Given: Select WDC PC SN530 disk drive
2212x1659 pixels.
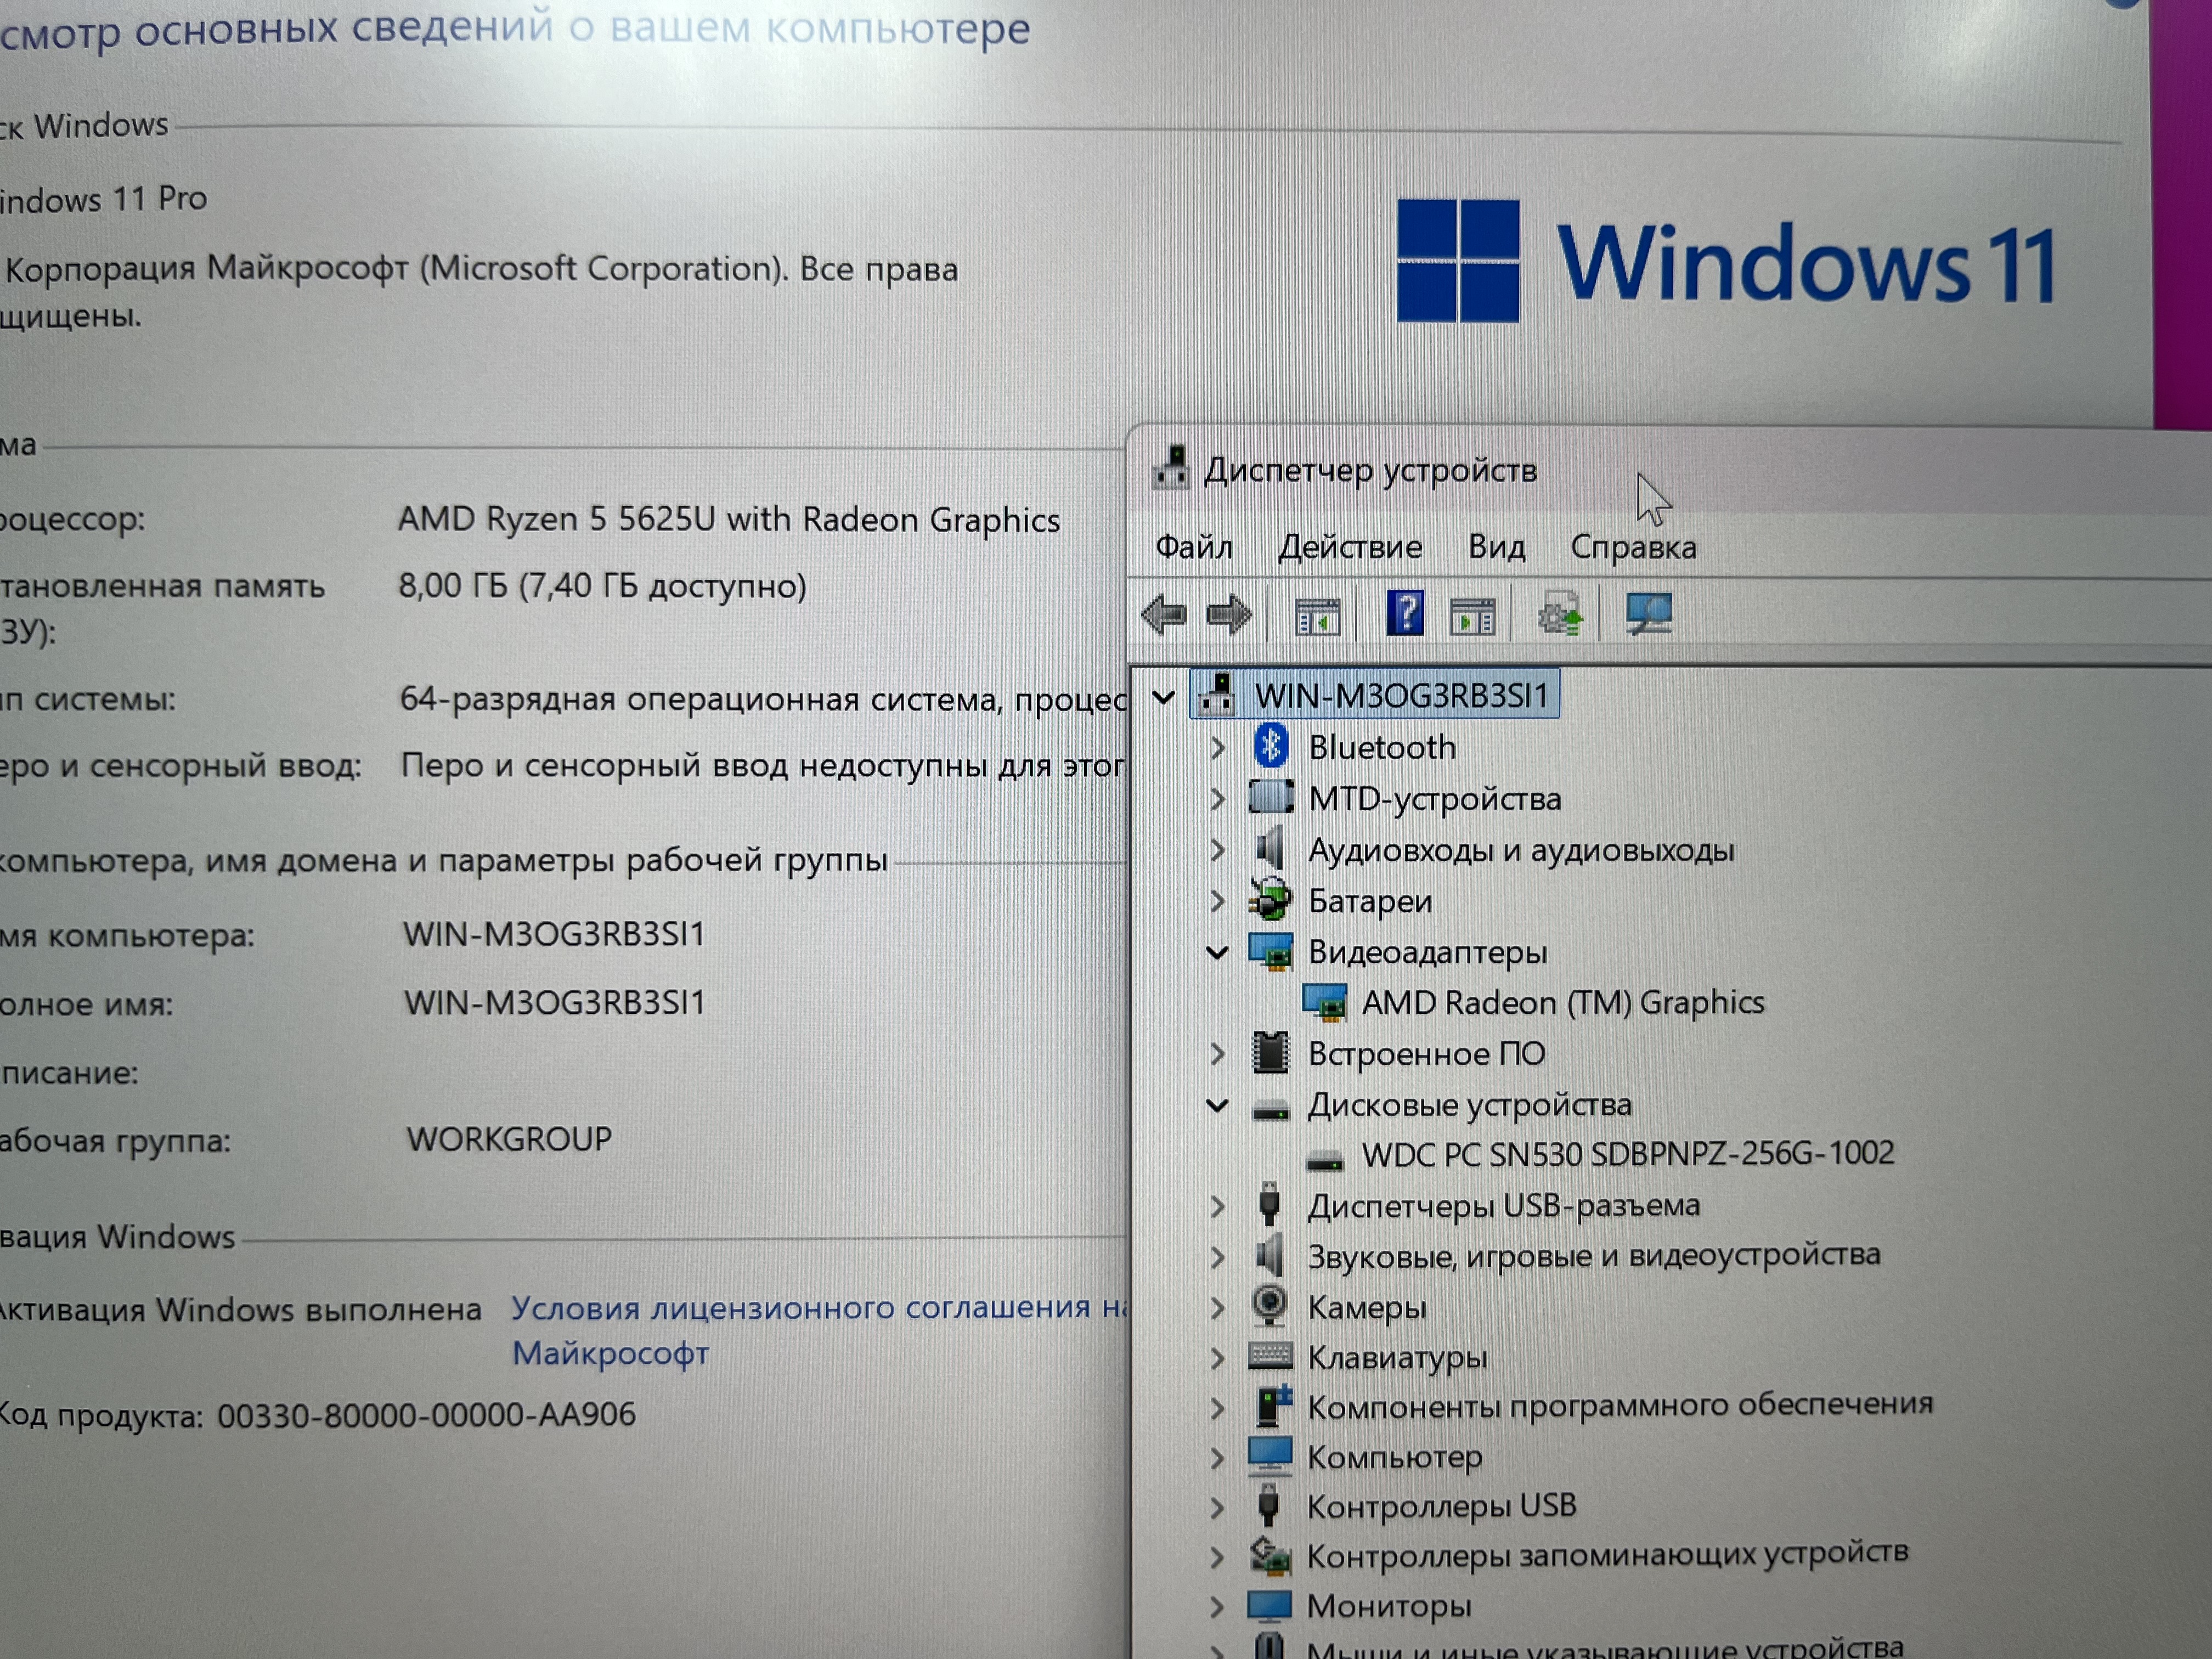Looking at the screenshot, I should click(1627, 1154).
